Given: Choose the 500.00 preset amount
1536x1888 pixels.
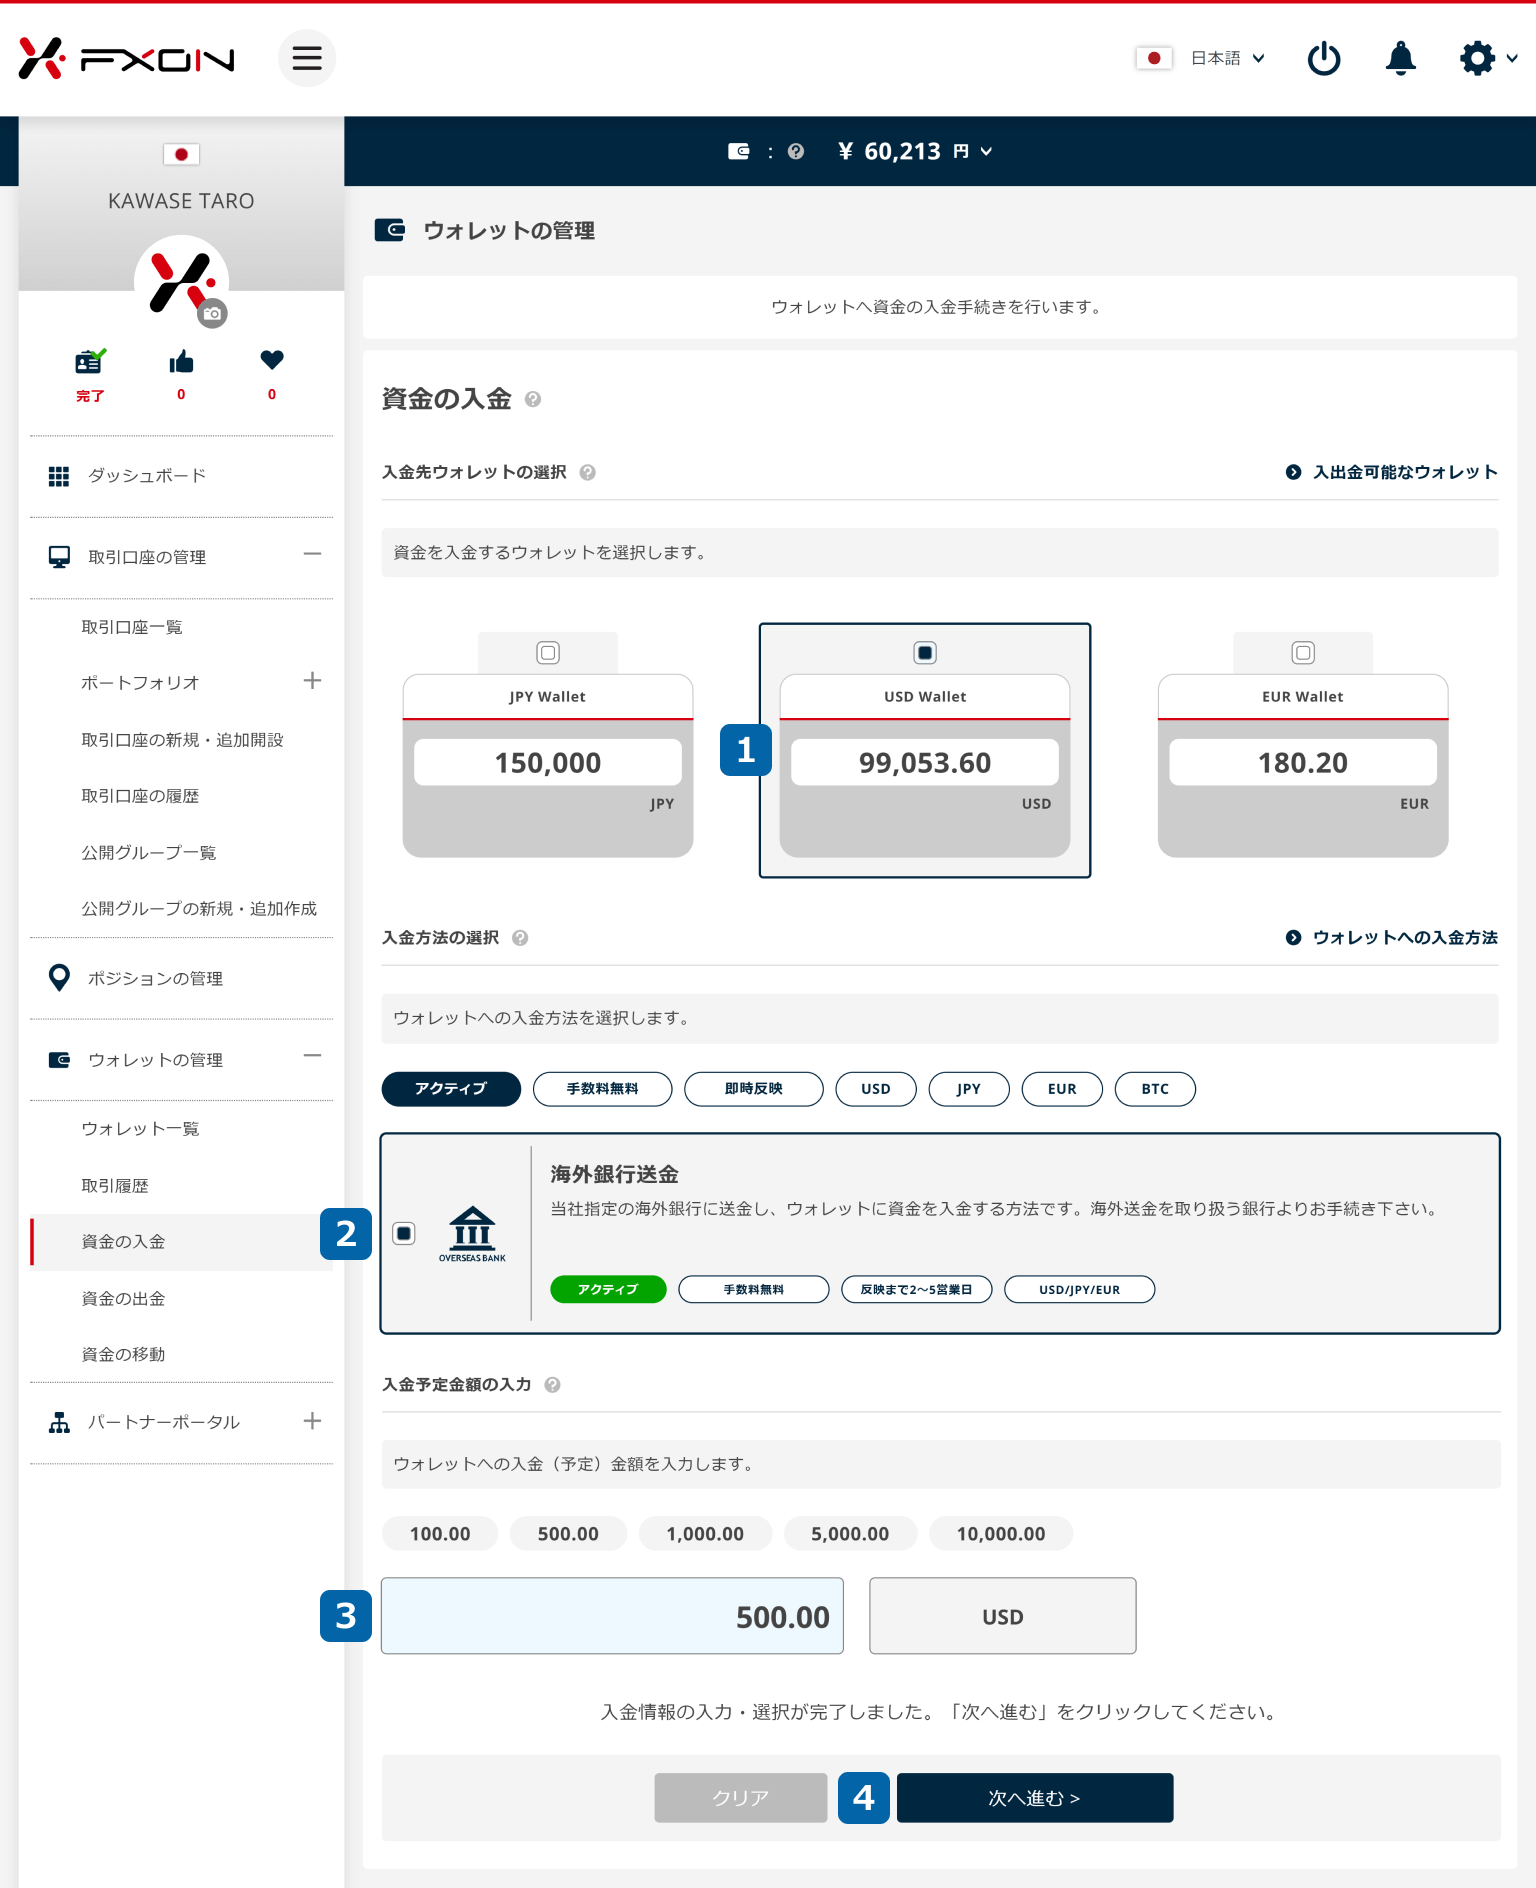Looking at the screenshot, I should coord(568,1534).
